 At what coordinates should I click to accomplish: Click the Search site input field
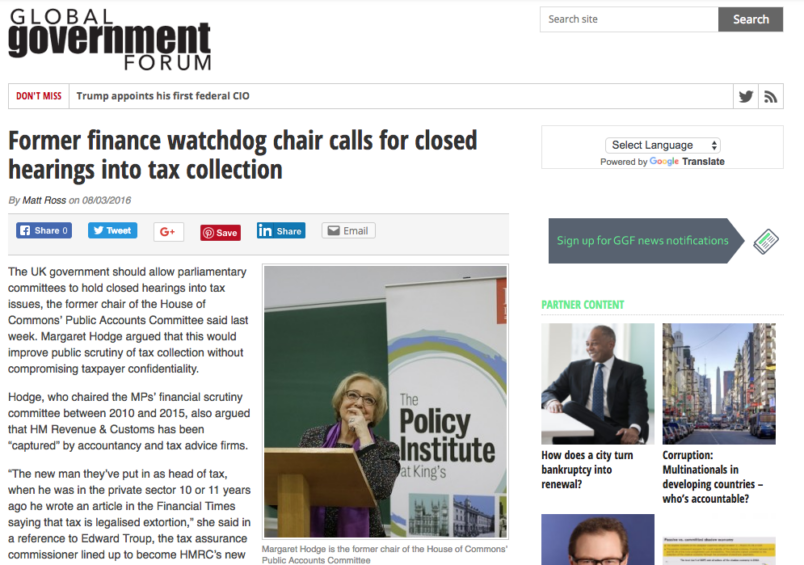[x=629, y=19]
